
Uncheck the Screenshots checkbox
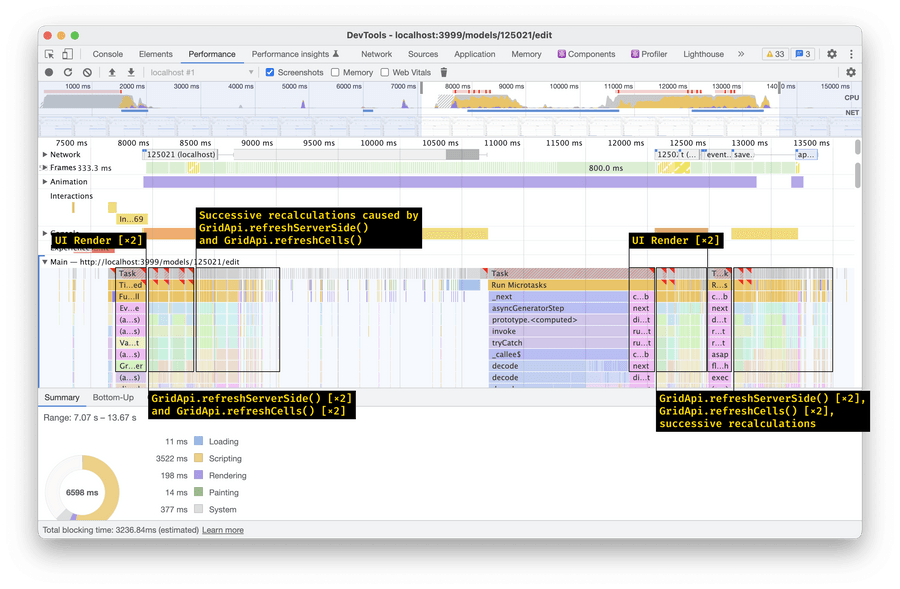tap(270, 72)
